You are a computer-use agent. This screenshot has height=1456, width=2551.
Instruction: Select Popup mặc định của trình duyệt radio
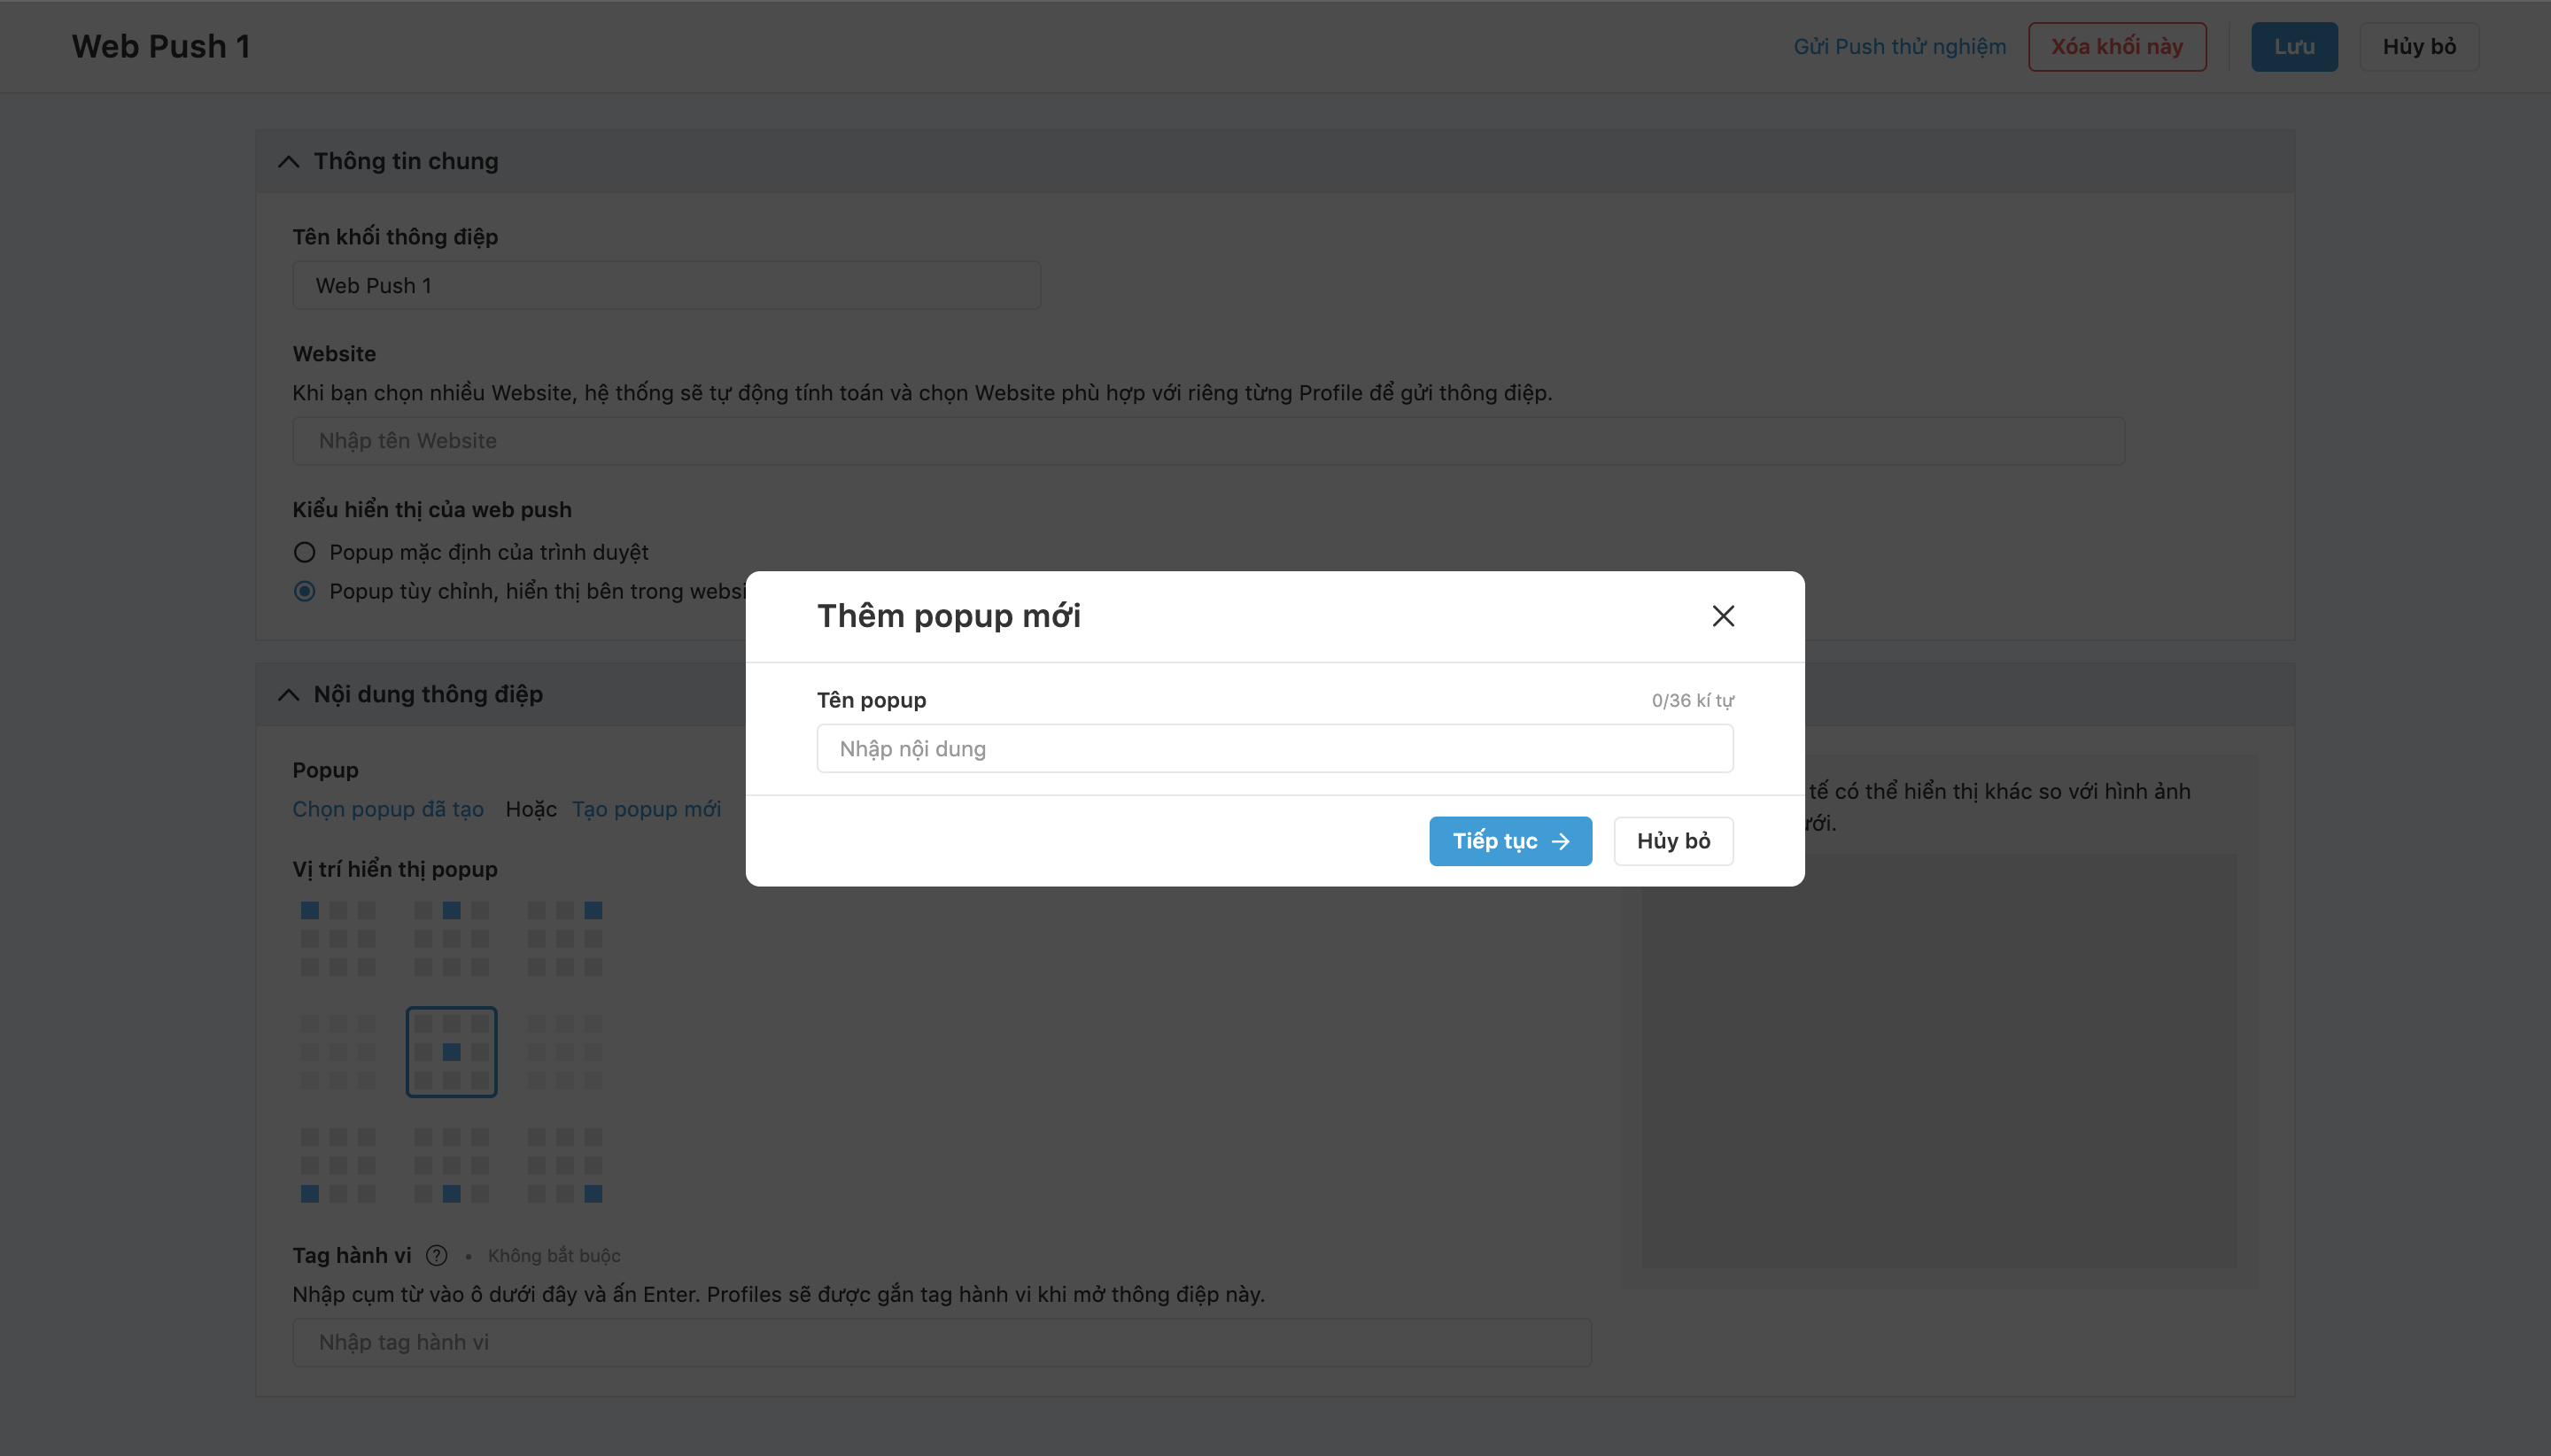tap(304, 552)
